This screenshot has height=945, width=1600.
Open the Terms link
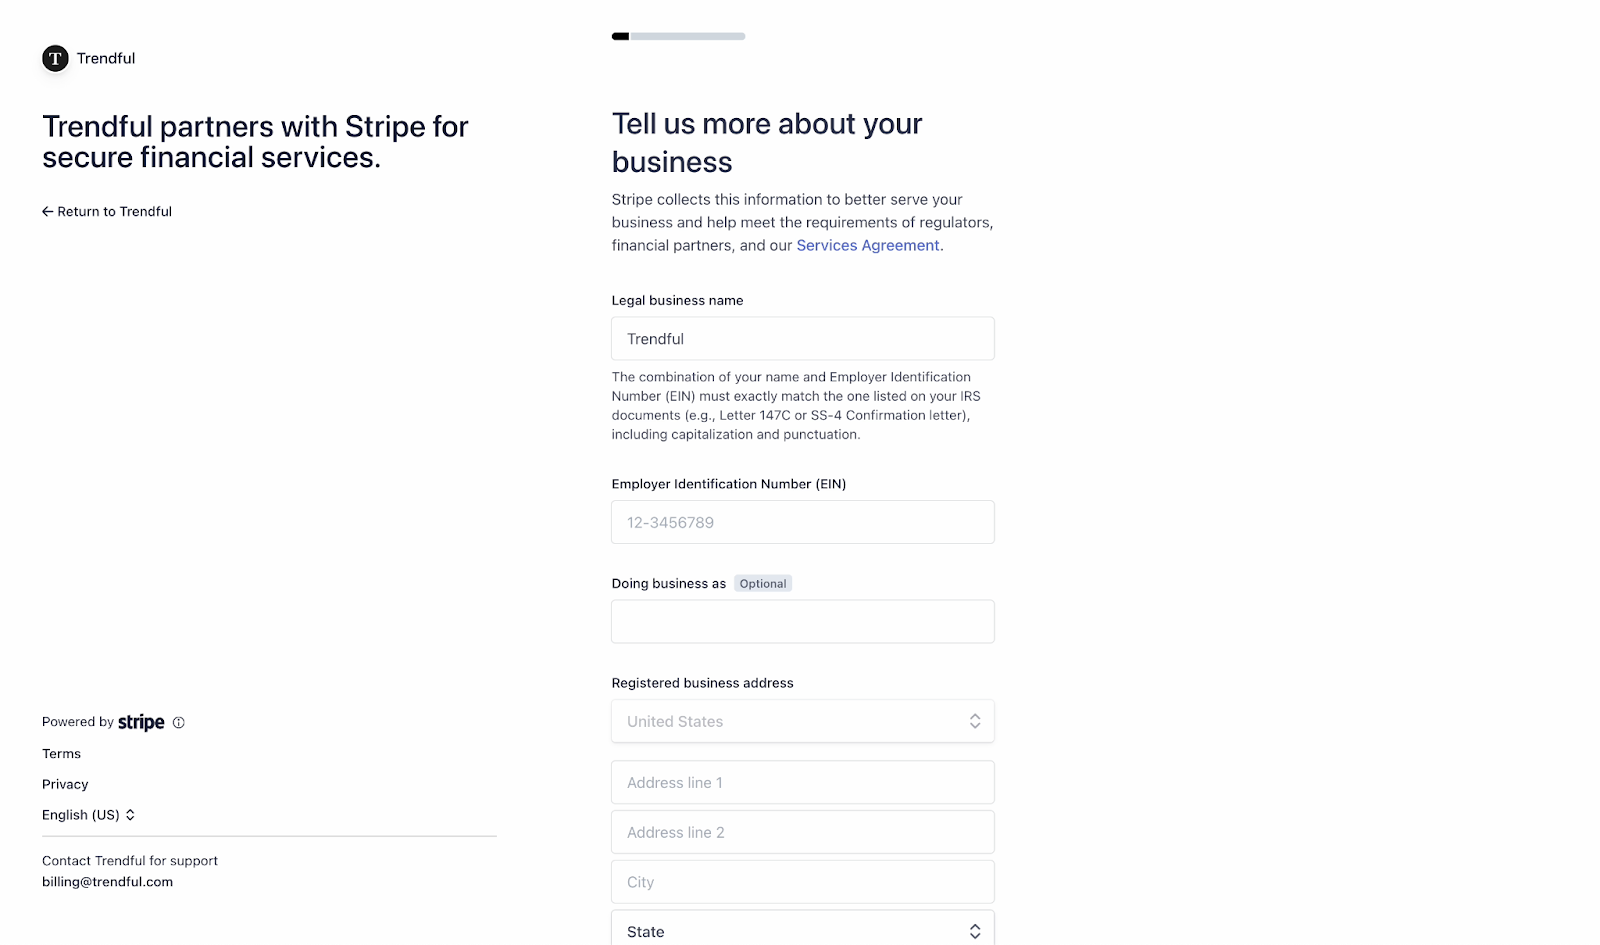(61, 753)
